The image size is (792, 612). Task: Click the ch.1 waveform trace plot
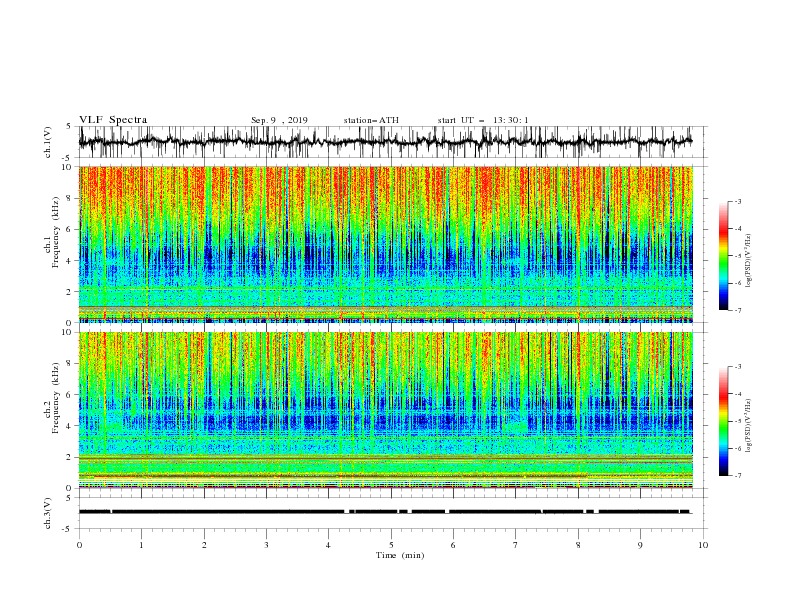[x=385, y=142]
